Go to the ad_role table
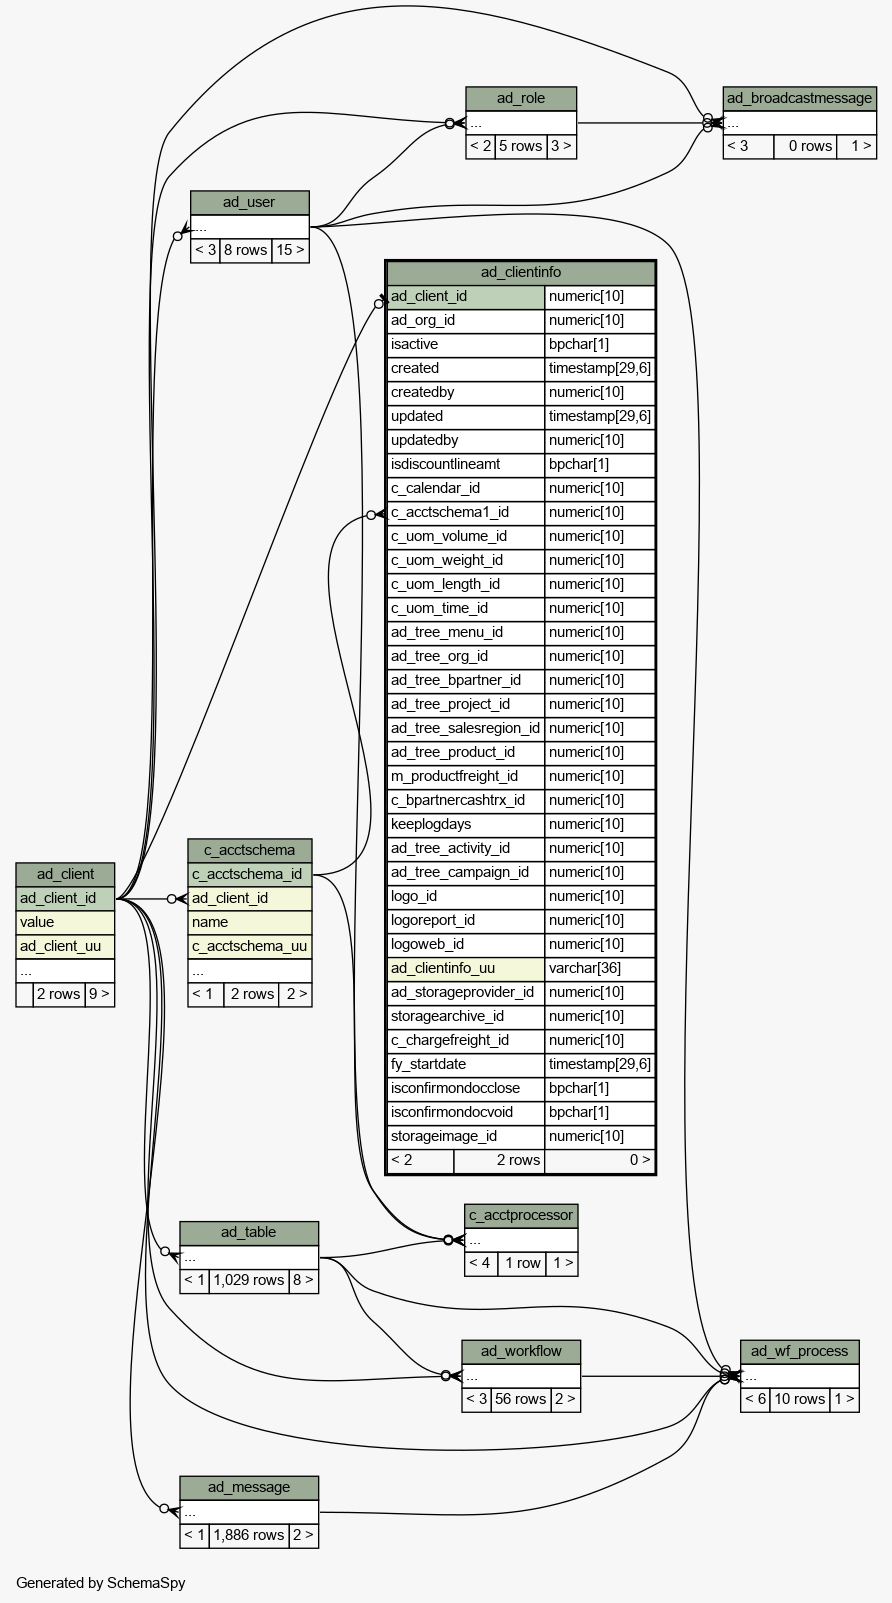 [520, 98]
